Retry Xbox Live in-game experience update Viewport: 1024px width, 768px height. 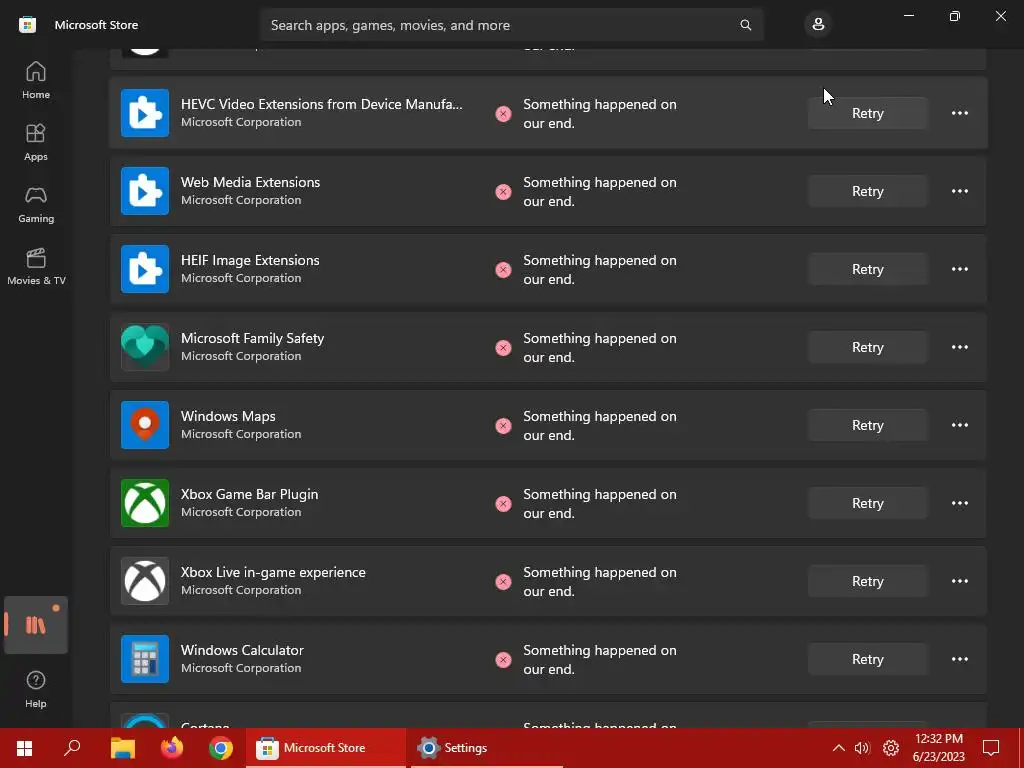tap(867, 581)
